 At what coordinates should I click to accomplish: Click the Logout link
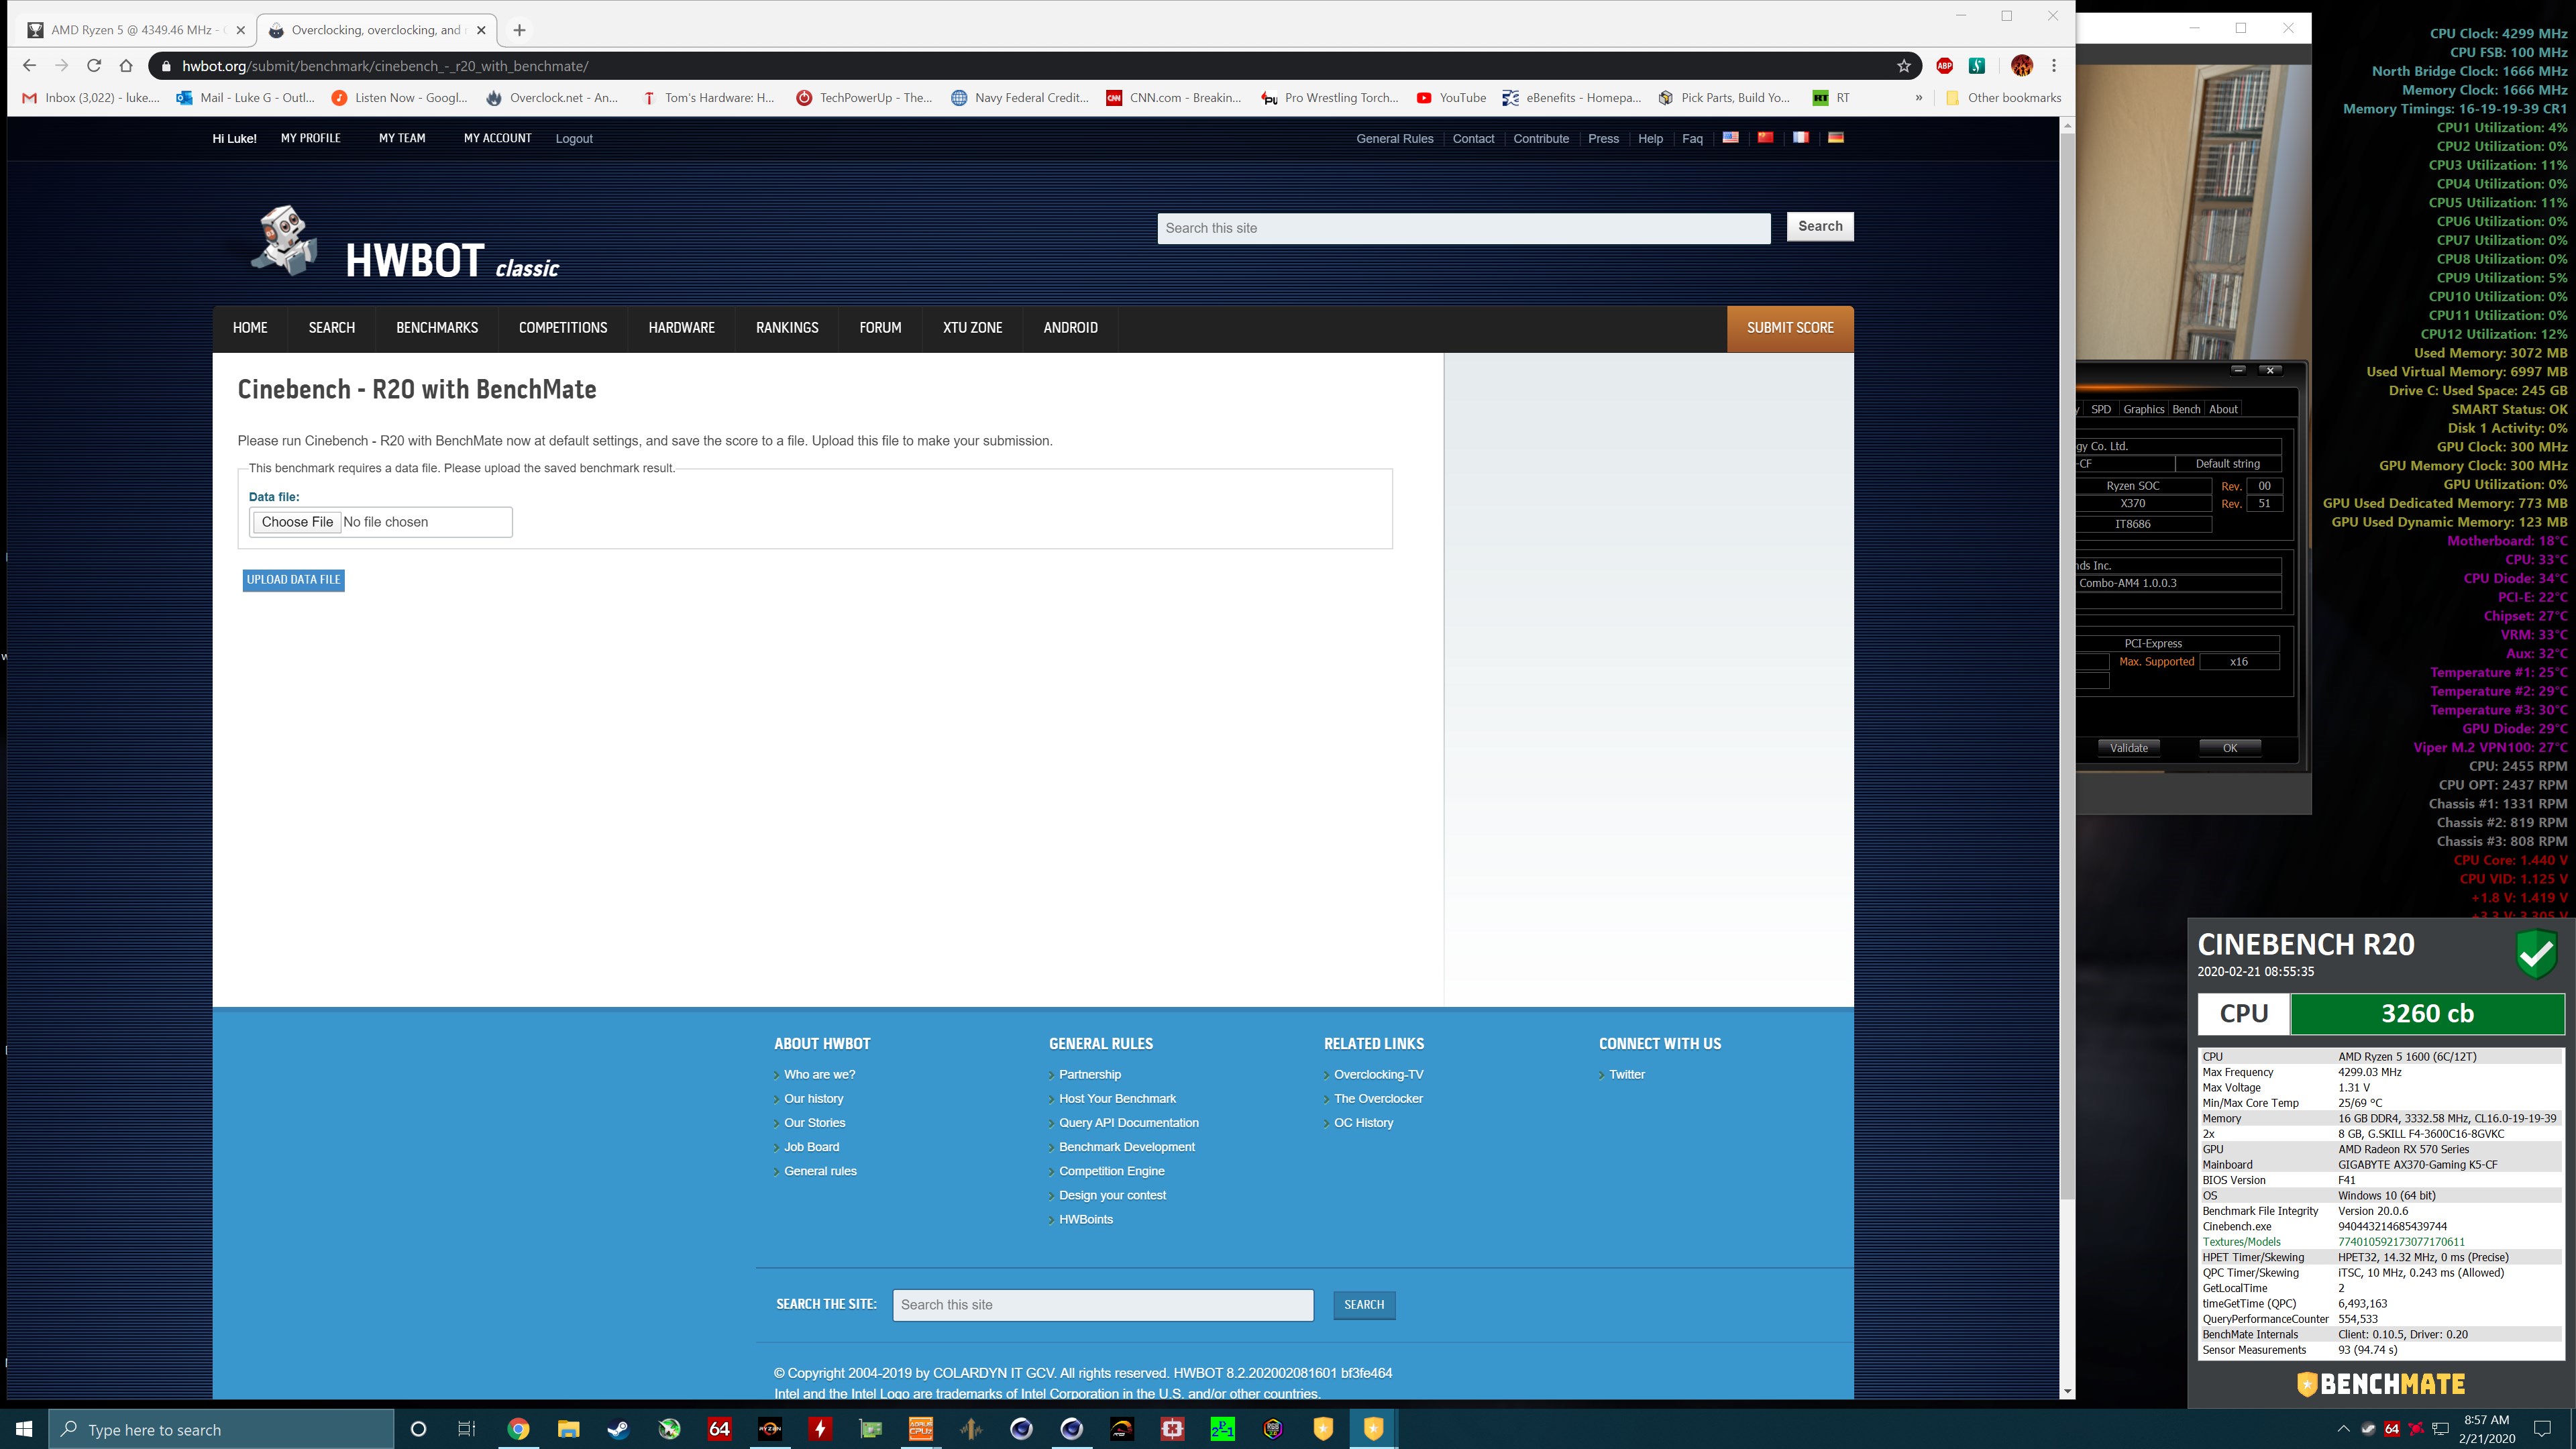tap(574, 139)
